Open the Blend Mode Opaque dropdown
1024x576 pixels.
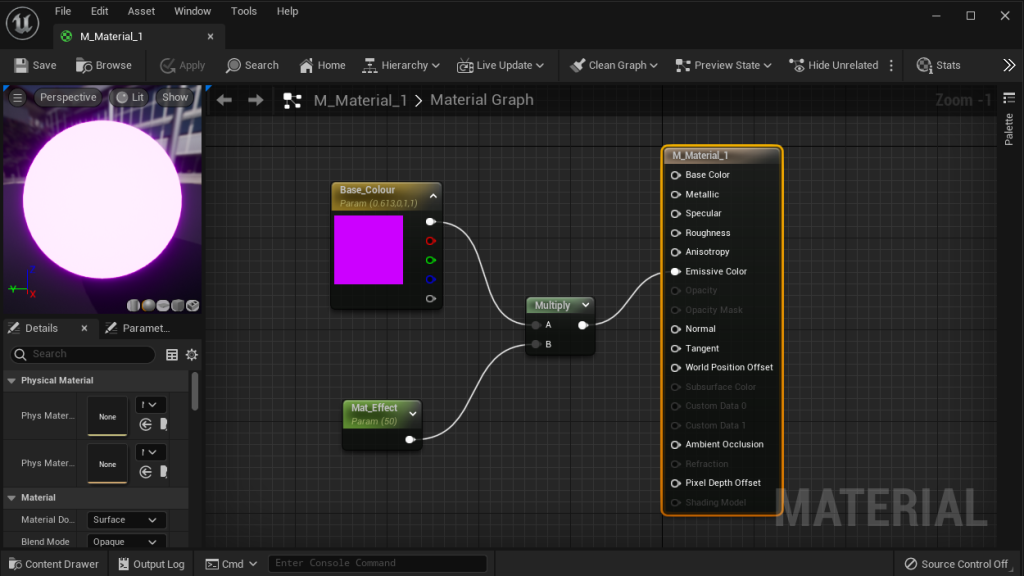(126, 542)
